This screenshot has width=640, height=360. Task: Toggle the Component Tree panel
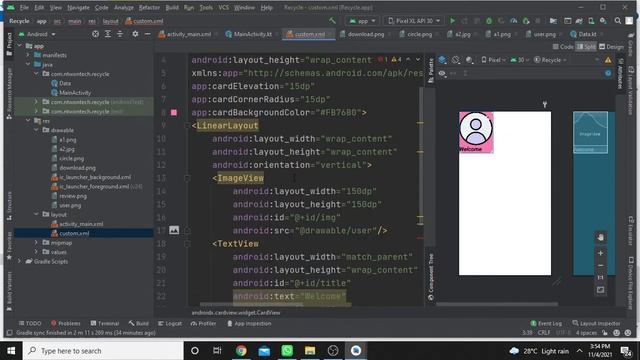431,277
